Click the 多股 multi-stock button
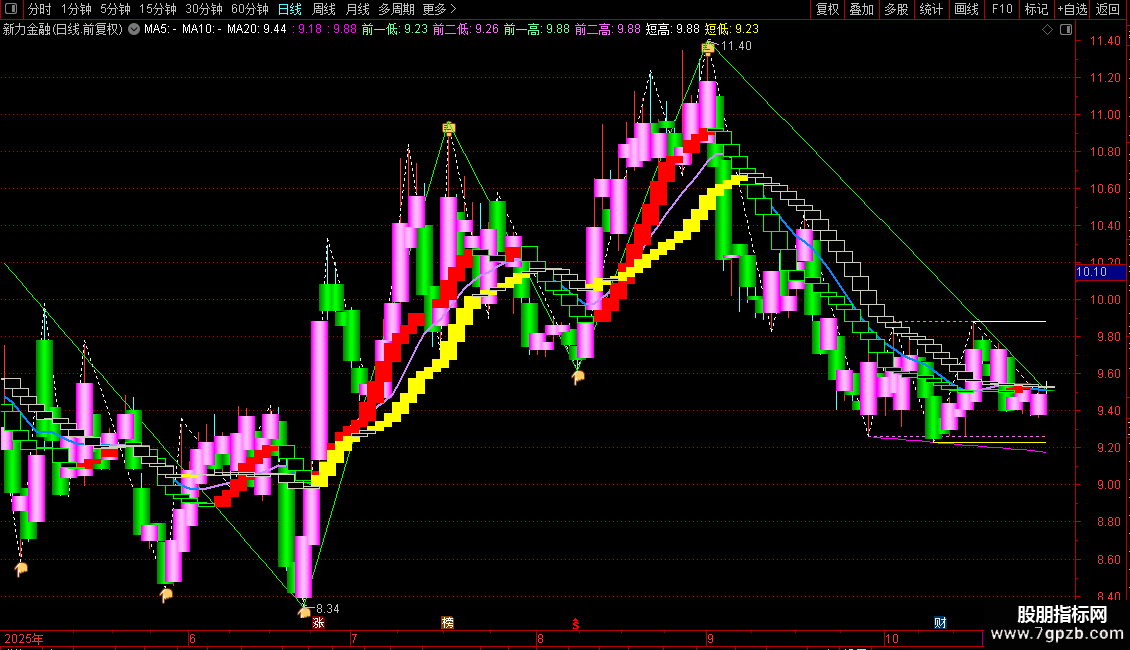 pos(896,9)
